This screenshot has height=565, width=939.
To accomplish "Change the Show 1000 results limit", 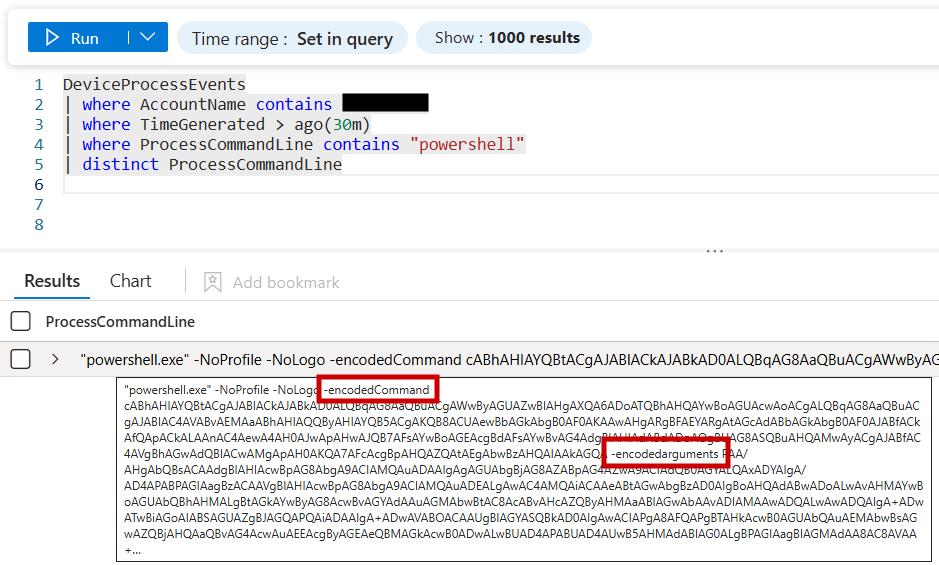I will [506, 38].
